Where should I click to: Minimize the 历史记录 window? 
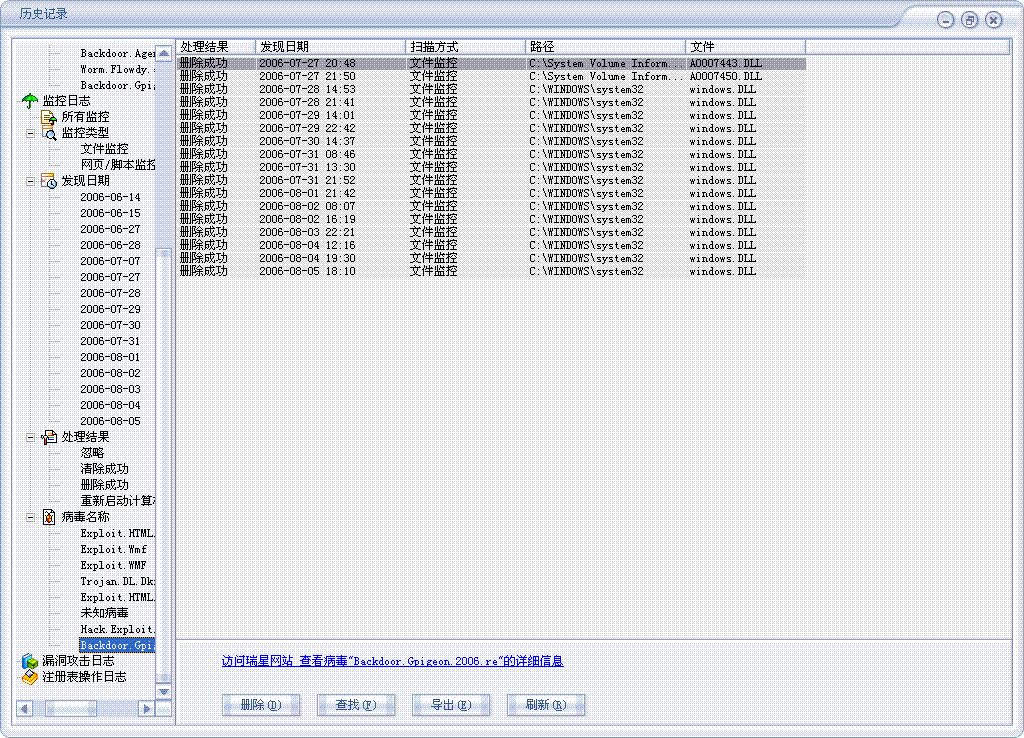coord(946,20)
